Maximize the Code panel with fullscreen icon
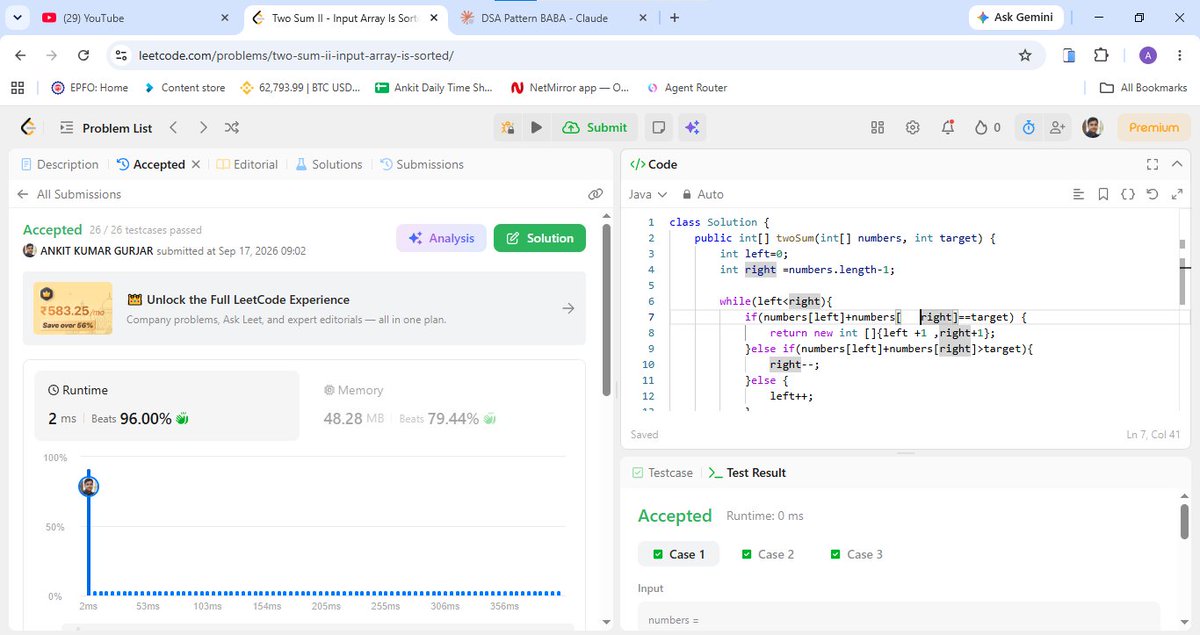Screen dimensions: 1200x635 [1152, 164]
